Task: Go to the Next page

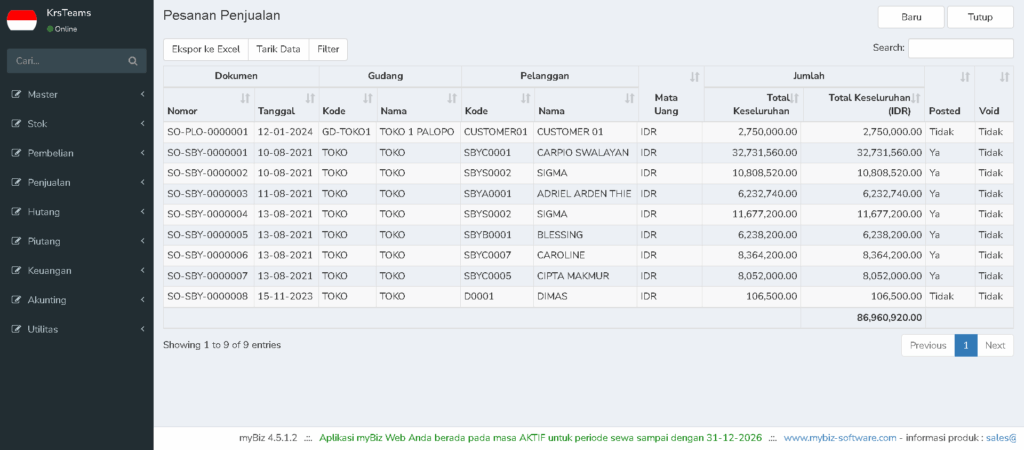Action: tap(995, 346)
